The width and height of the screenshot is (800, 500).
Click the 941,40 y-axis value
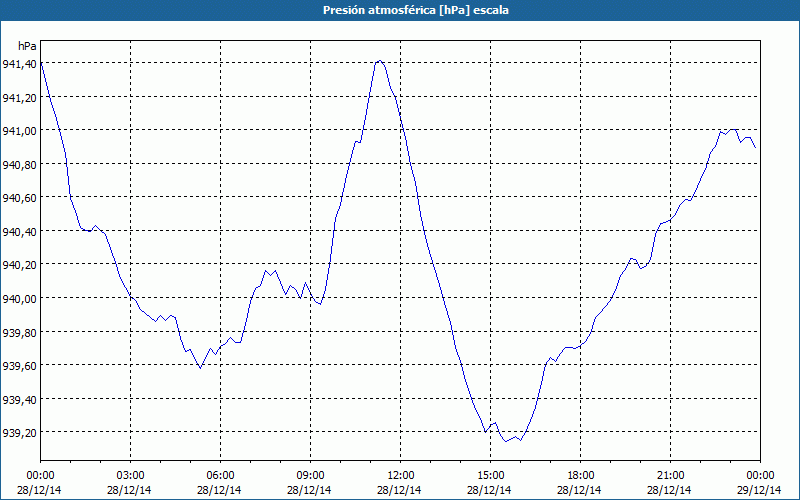tap(19, 64)
